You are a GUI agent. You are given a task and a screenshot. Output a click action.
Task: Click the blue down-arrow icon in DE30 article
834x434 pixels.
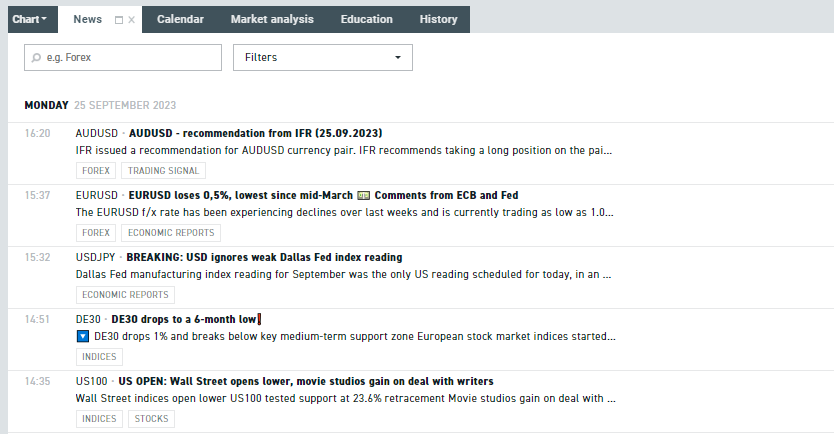pos(83,337)
